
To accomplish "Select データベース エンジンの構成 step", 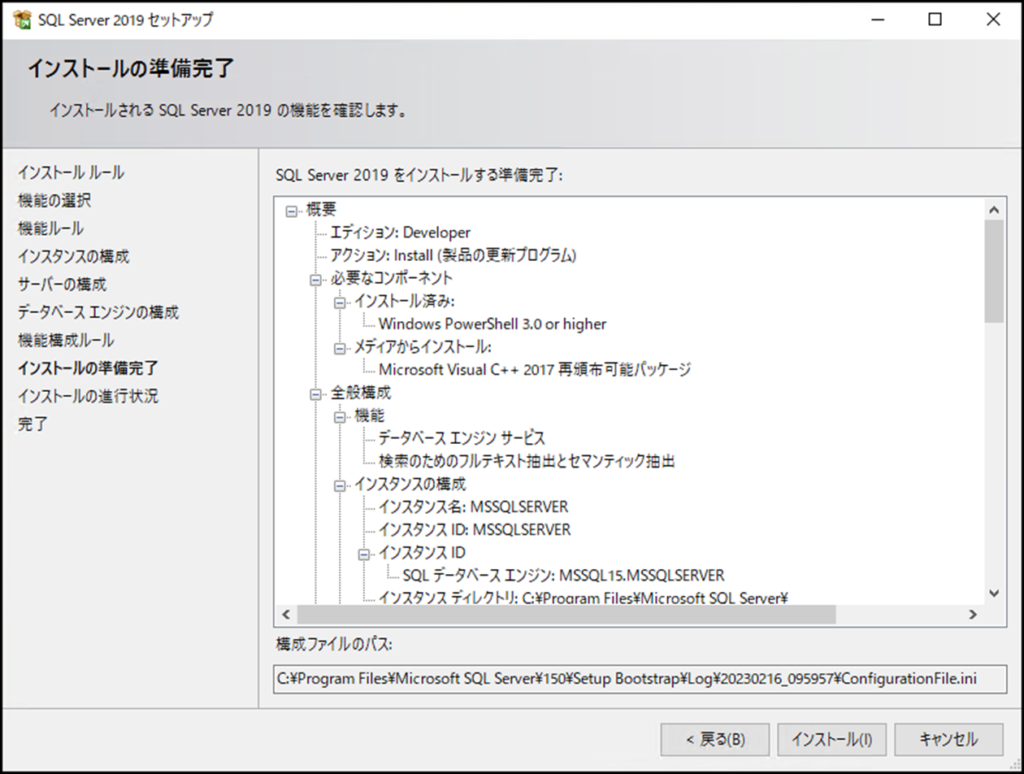I will click(98, 312).
